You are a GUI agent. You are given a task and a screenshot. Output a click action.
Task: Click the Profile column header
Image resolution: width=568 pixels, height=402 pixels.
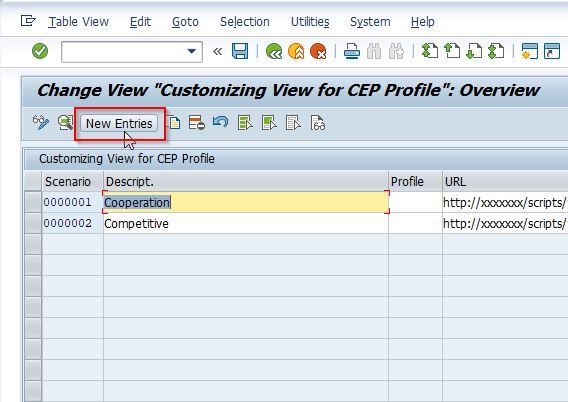[x=415, y=181]
